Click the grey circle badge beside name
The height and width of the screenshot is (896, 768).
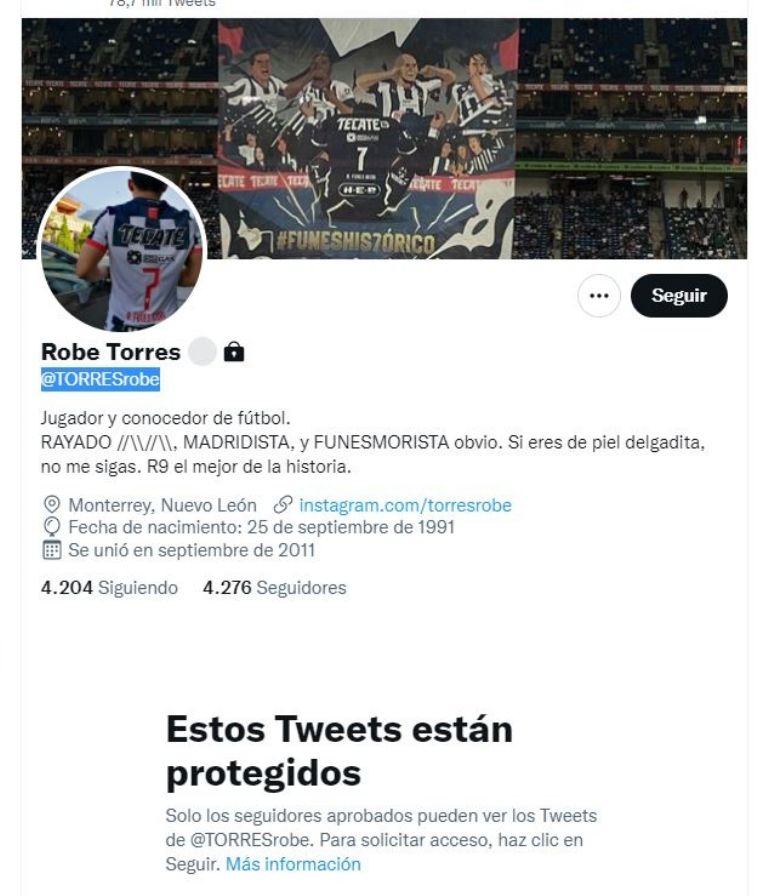202,351
